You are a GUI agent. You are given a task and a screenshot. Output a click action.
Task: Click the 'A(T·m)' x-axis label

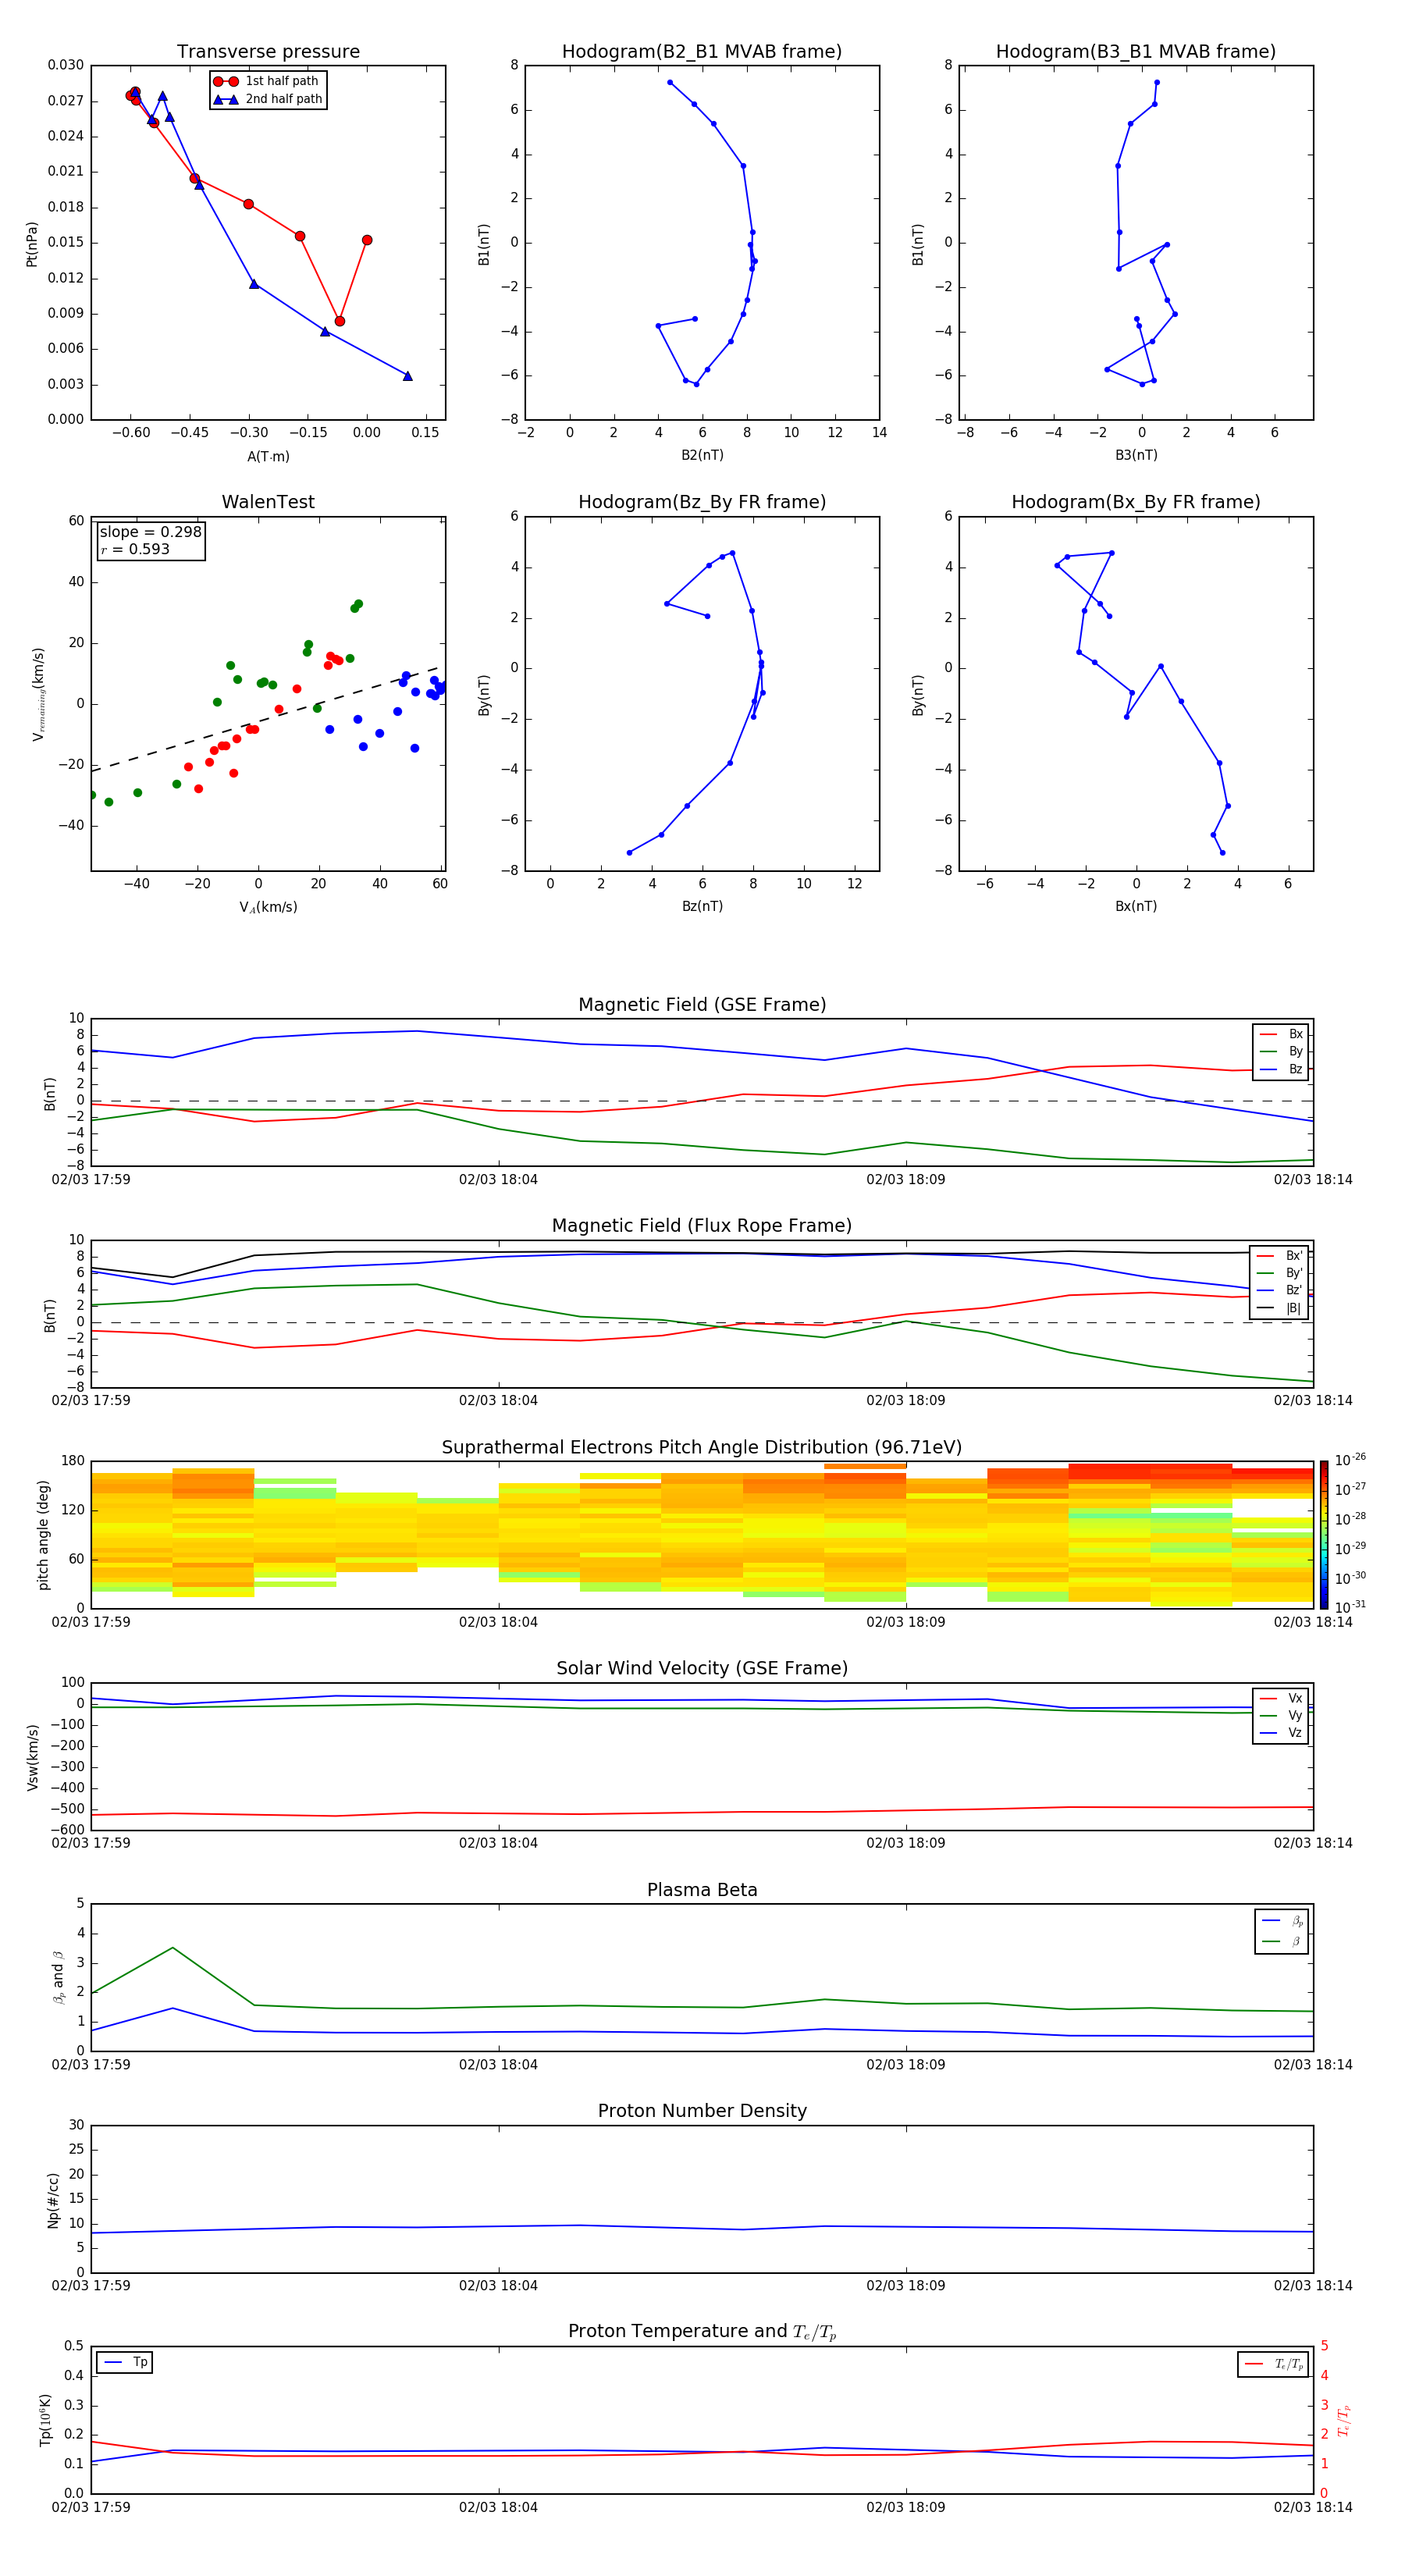click(x=268, y=456)
